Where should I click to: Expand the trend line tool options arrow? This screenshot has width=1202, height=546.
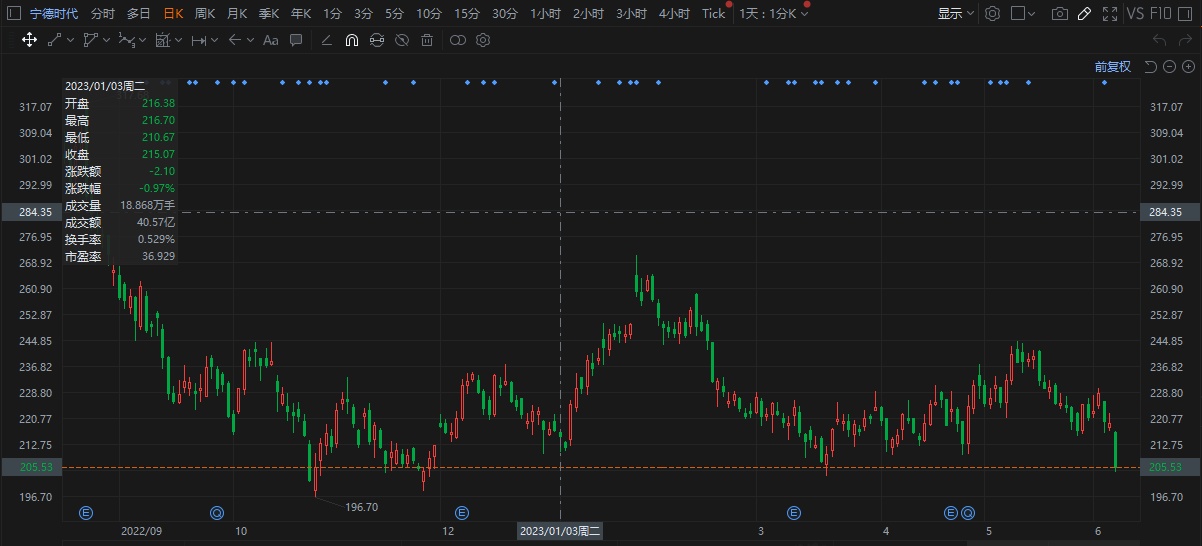click(x=70, y=40)
